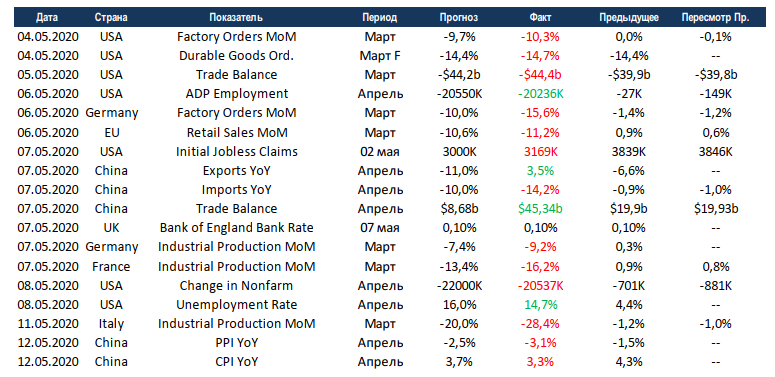Click the -28,4% Italy fact value
This screenshot has width=775, height=377.
tap(540, 324)
